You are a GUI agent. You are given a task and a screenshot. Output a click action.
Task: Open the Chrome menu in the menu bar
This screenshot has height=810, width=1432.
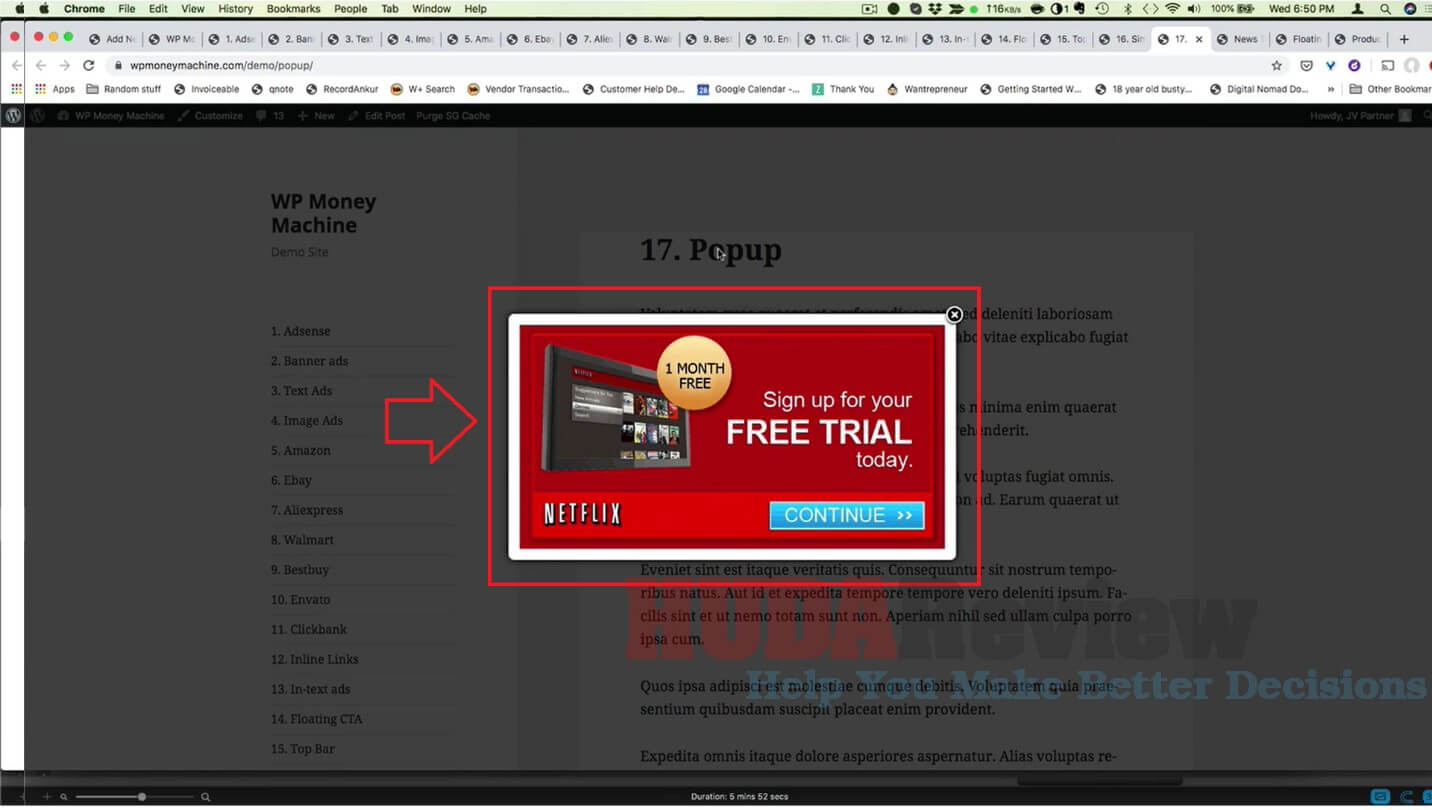pos(84,9)
